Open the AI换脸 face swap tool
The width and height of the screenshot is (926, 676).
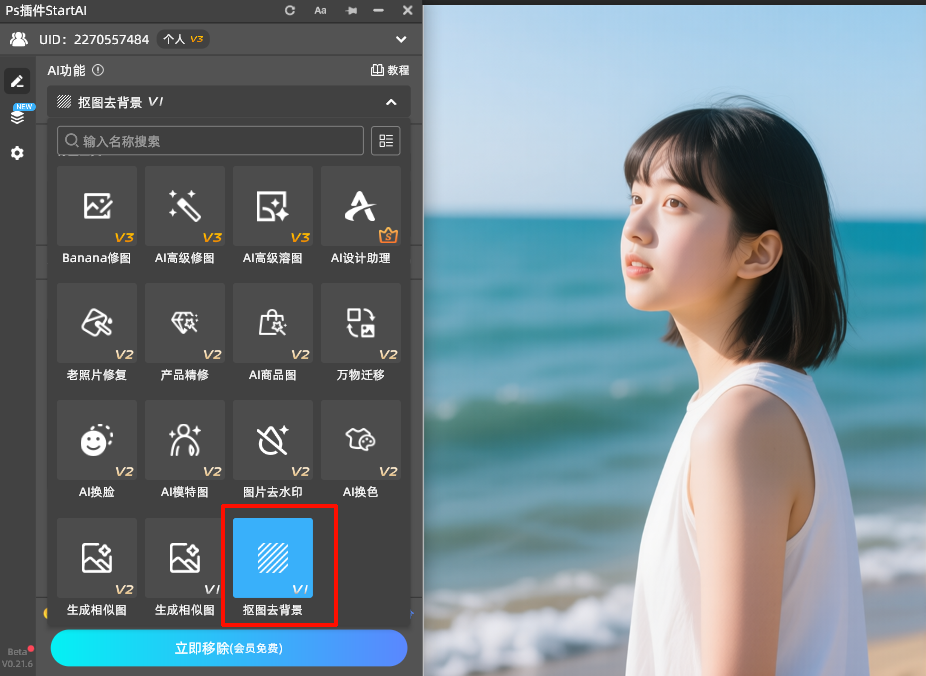[97, 441]
